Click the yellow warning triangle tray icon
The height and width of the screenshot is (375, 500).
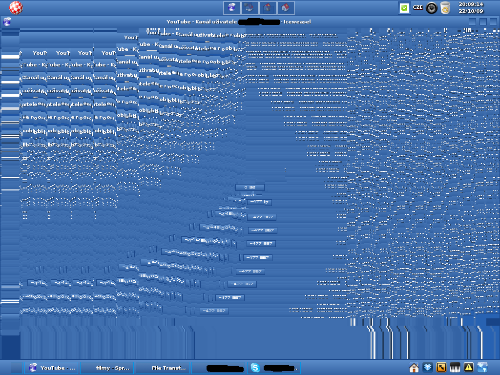pyautogui.click(x=469, y=367)
